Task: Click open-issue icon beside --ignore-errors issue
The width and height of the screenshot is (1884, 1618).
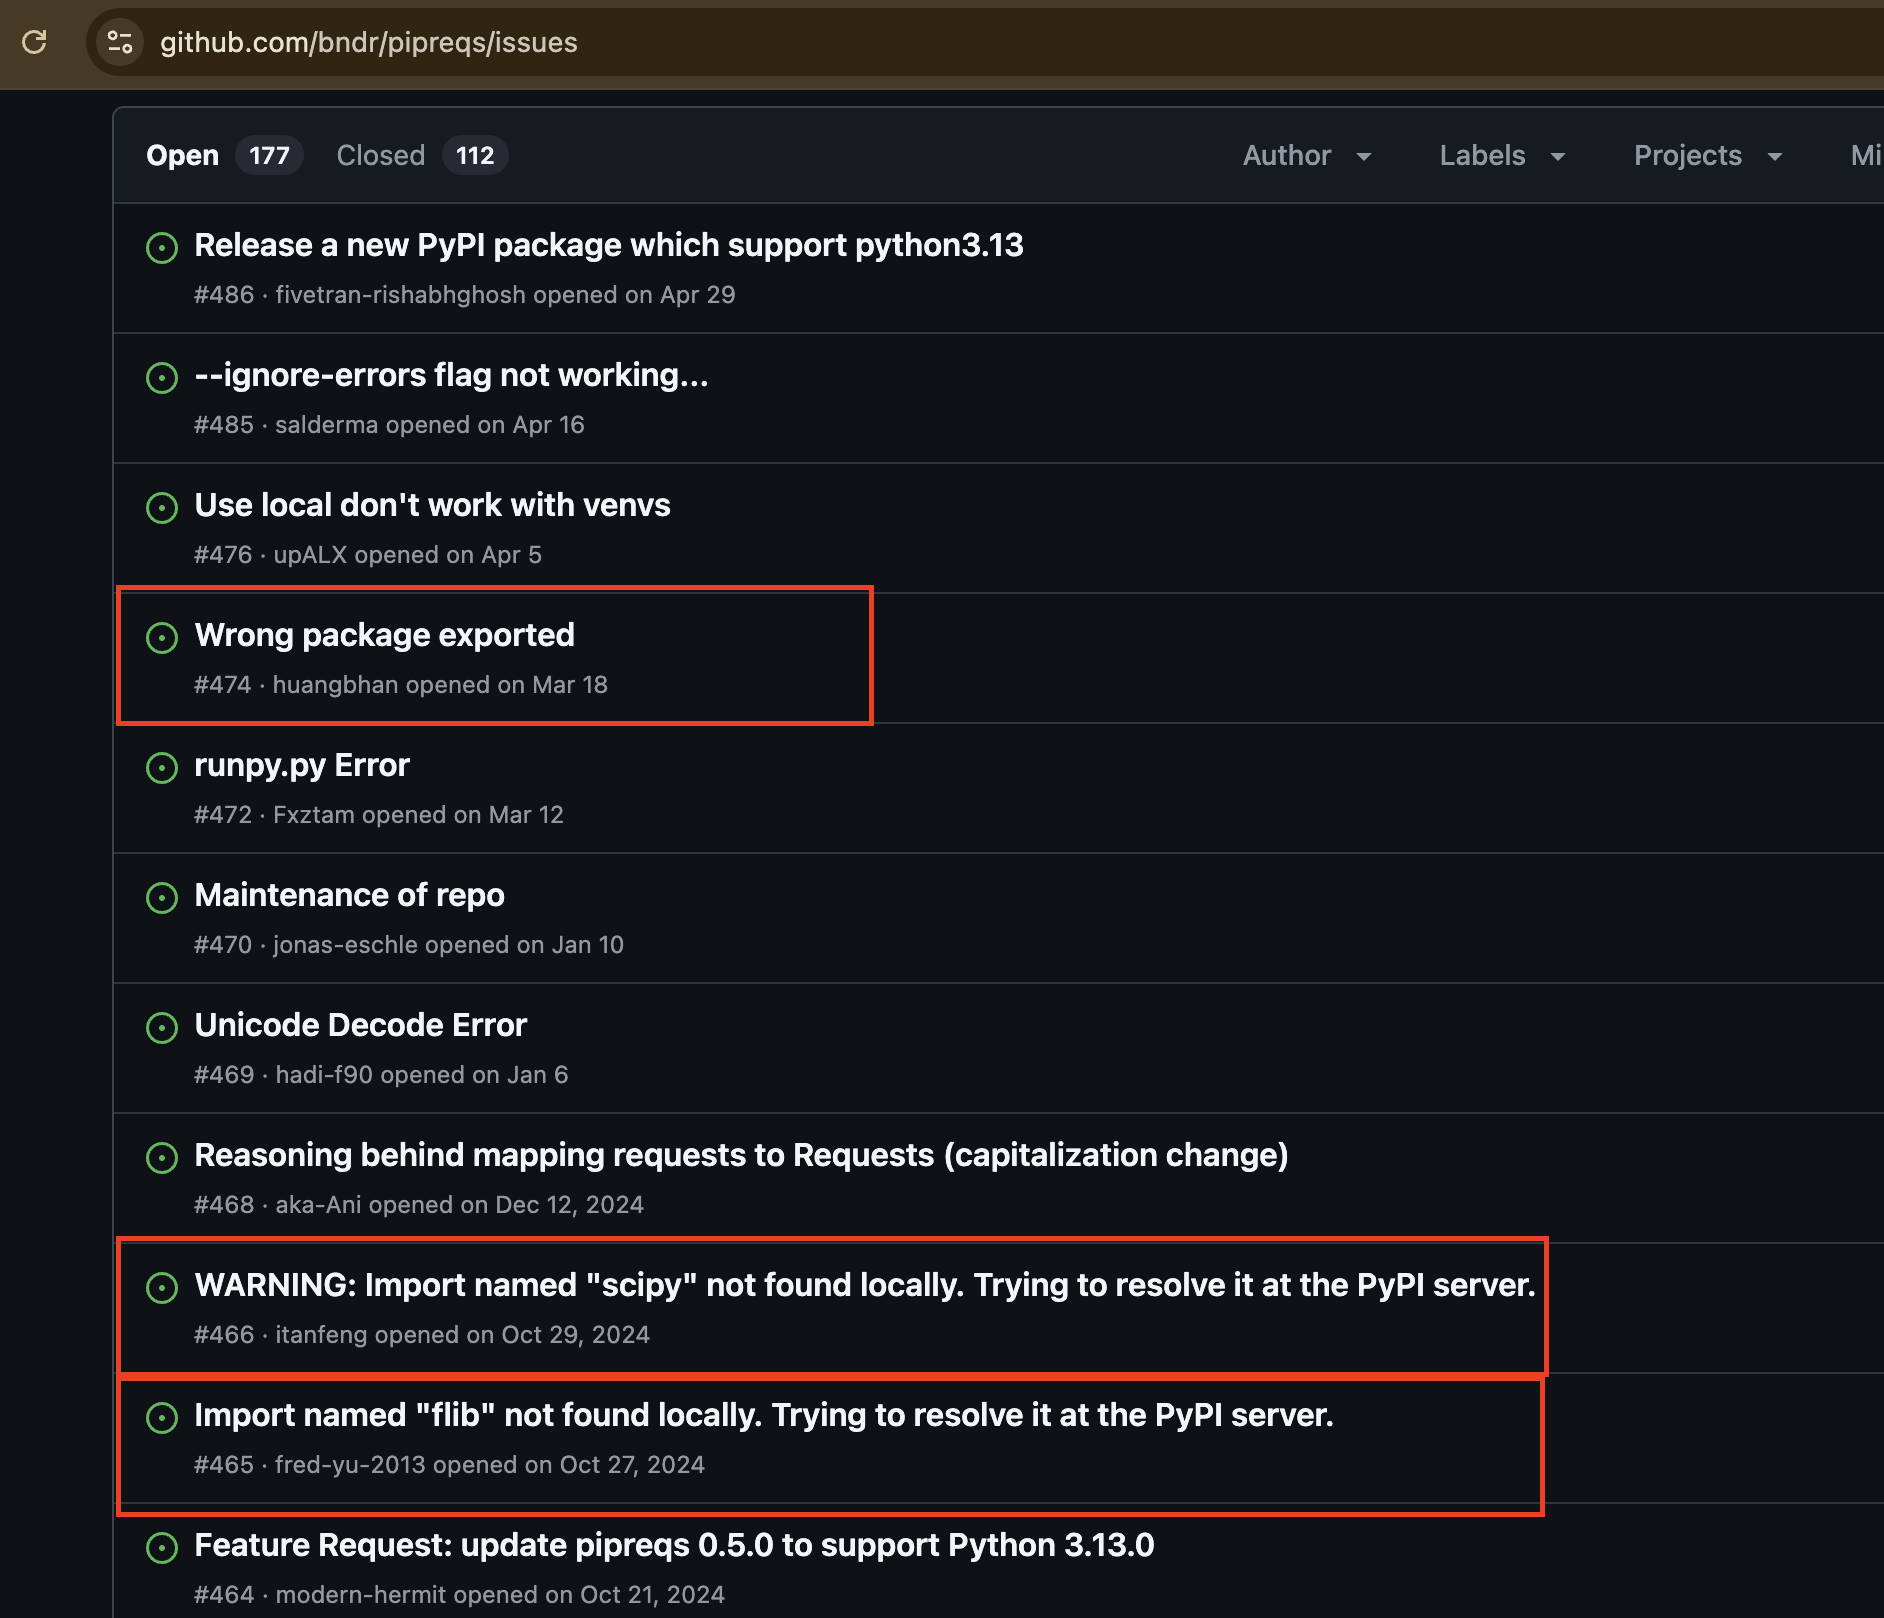Action: pyautogui.click(x=162, y=377)
